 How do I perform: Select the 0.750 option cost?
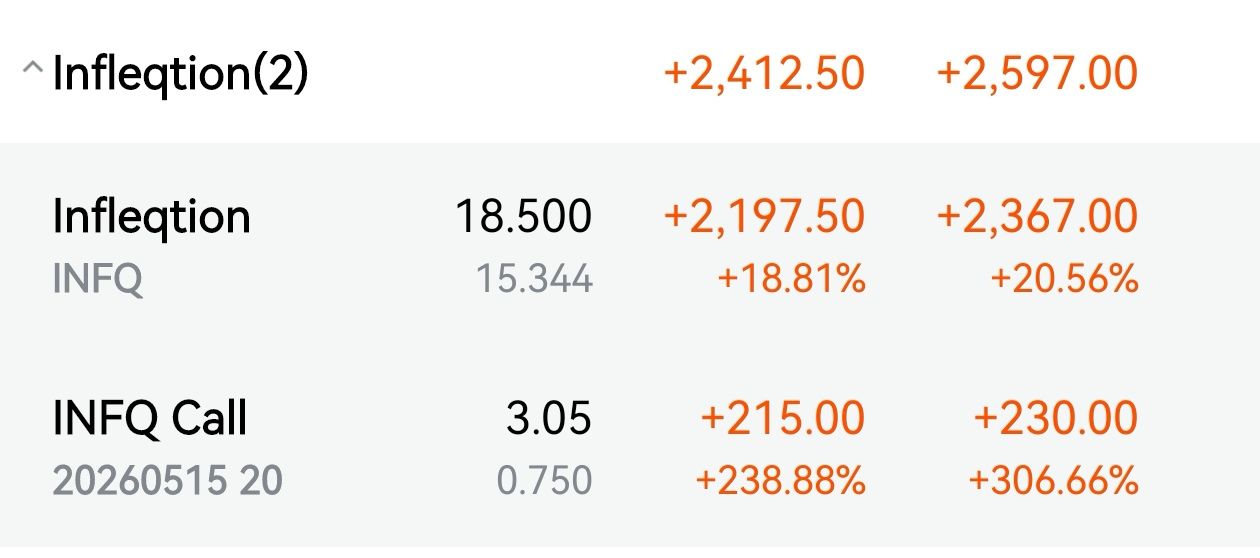click(x=544, y=481)
